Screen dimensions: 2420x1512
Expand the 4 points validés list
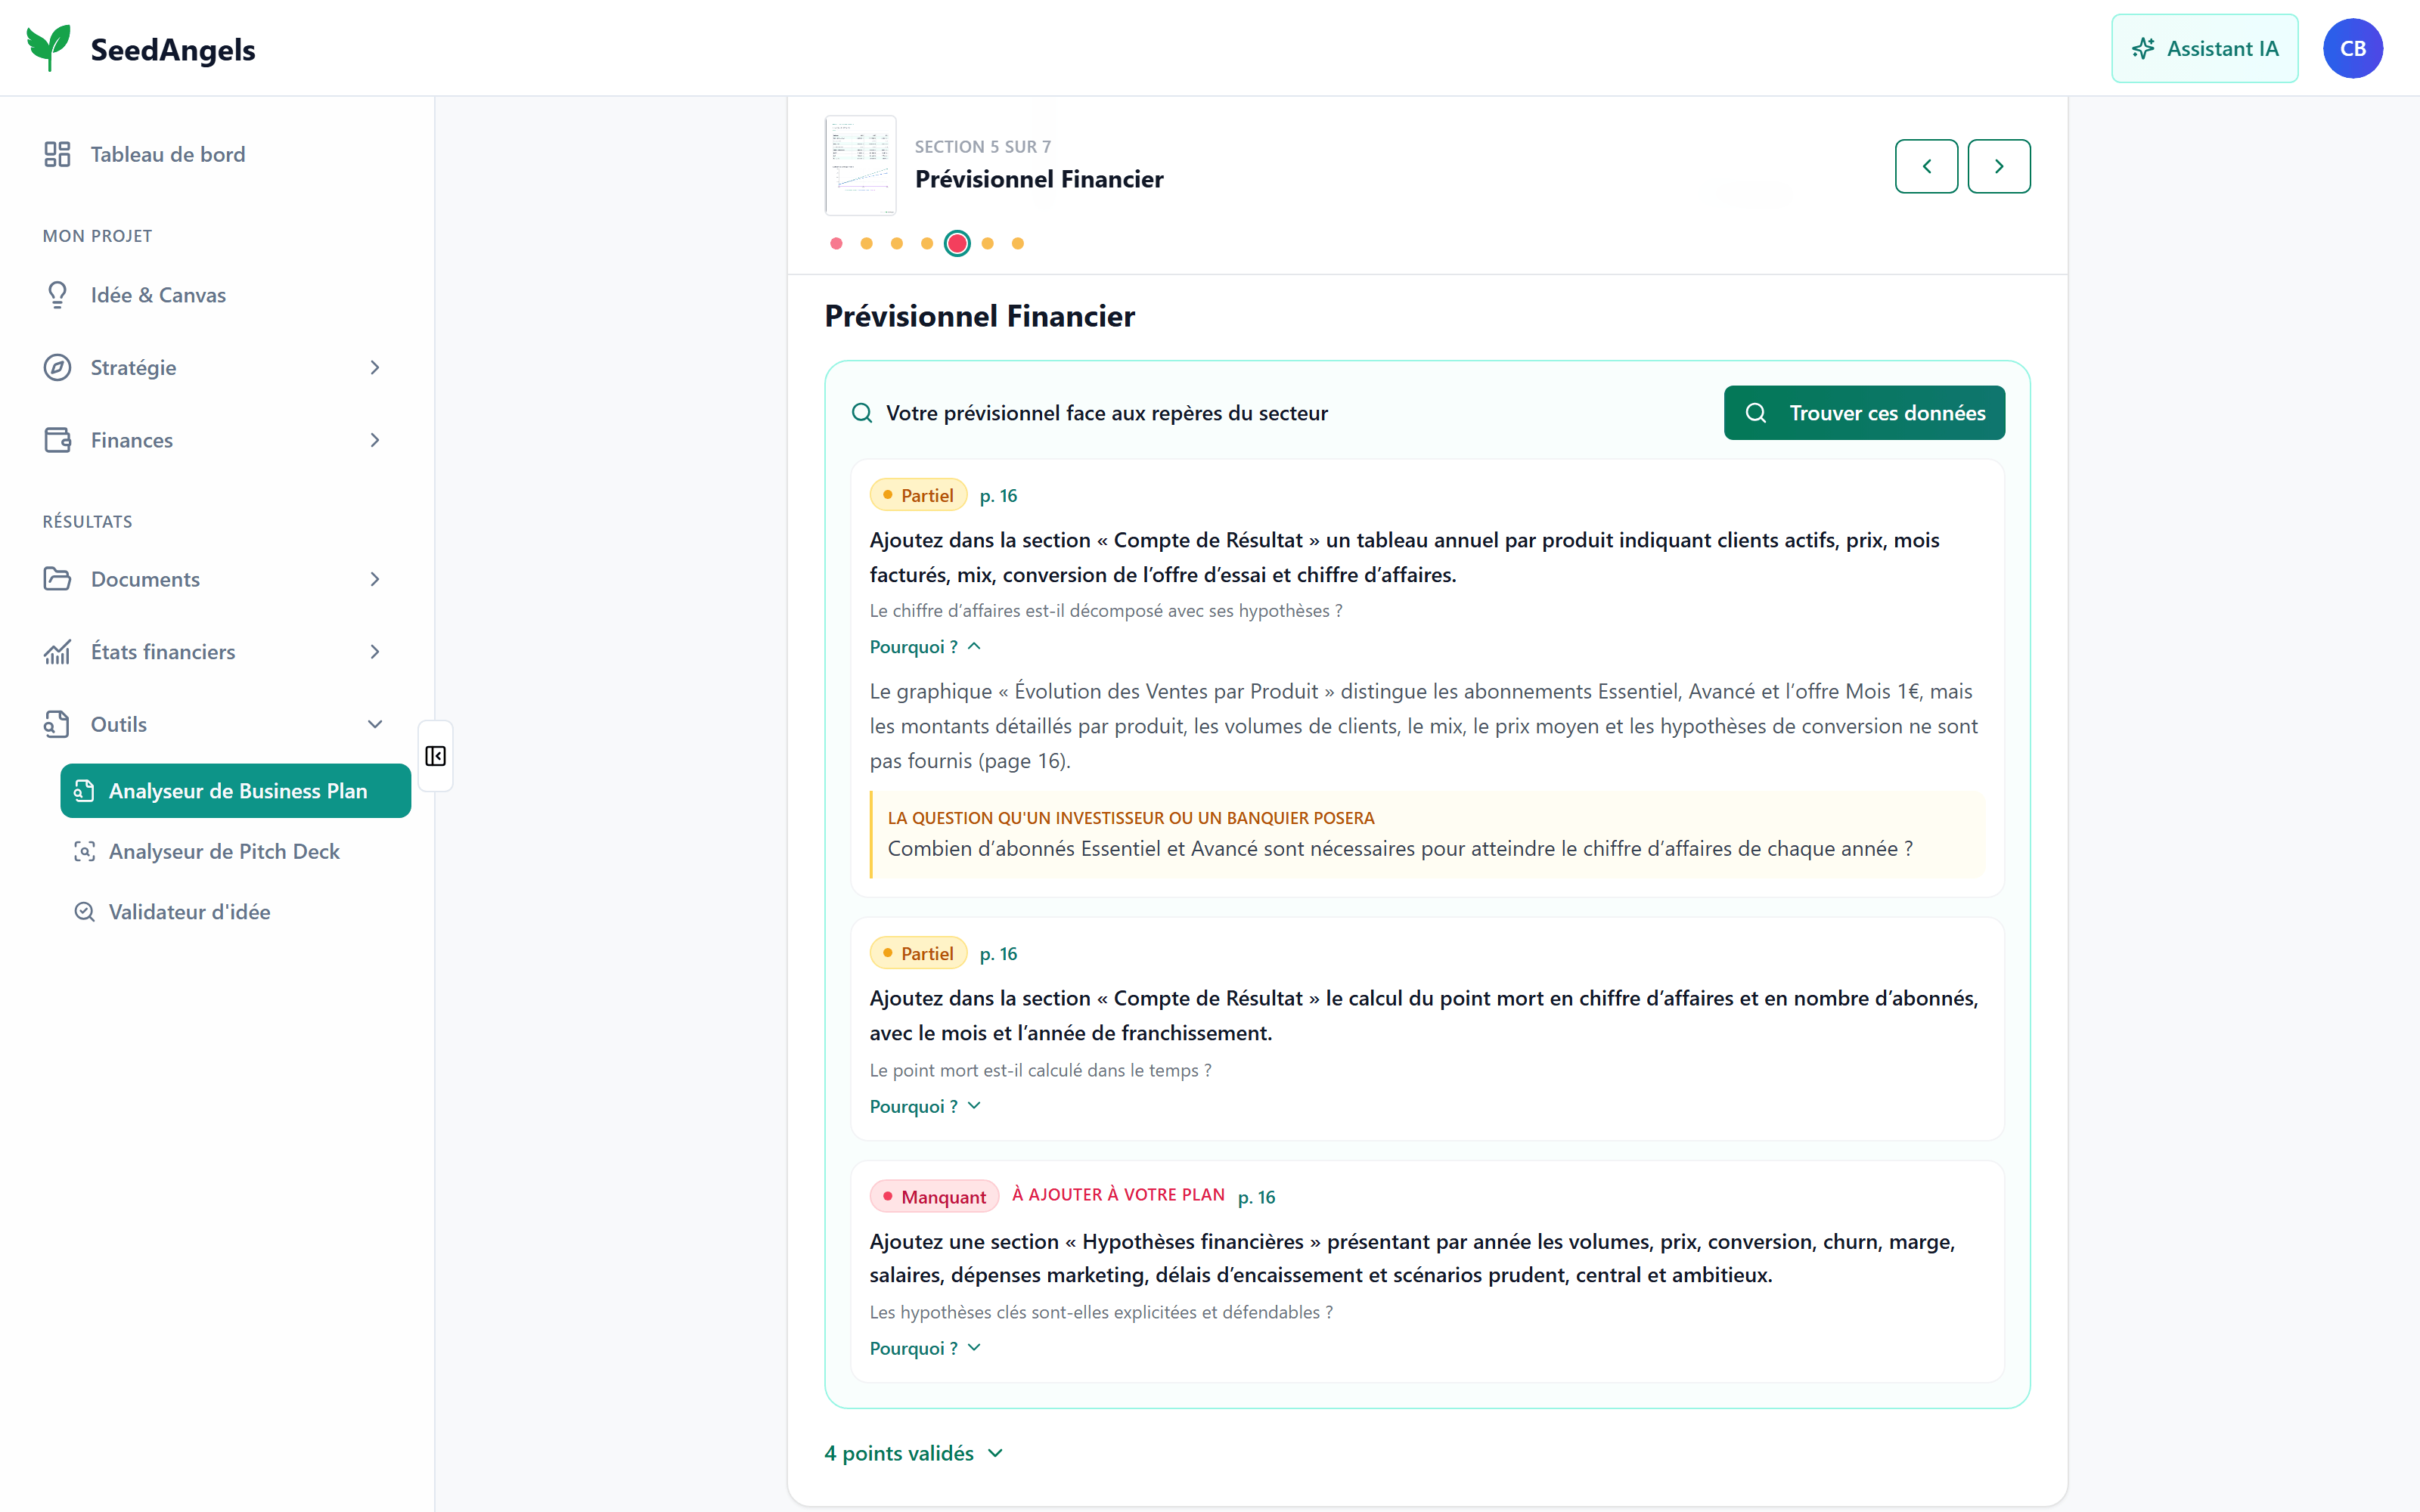(913, 1453)
